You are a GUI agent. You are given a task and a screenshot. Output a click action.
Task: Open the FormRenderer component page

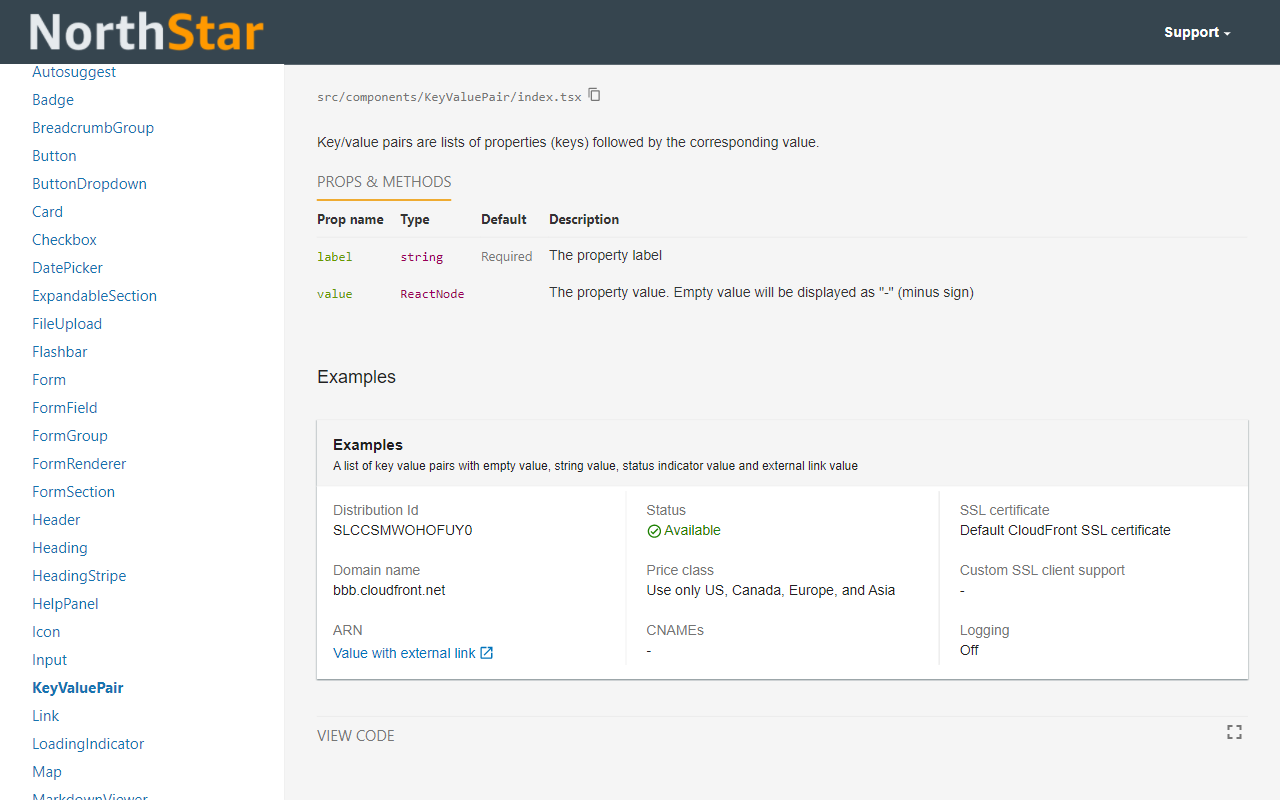coord(79,463)
